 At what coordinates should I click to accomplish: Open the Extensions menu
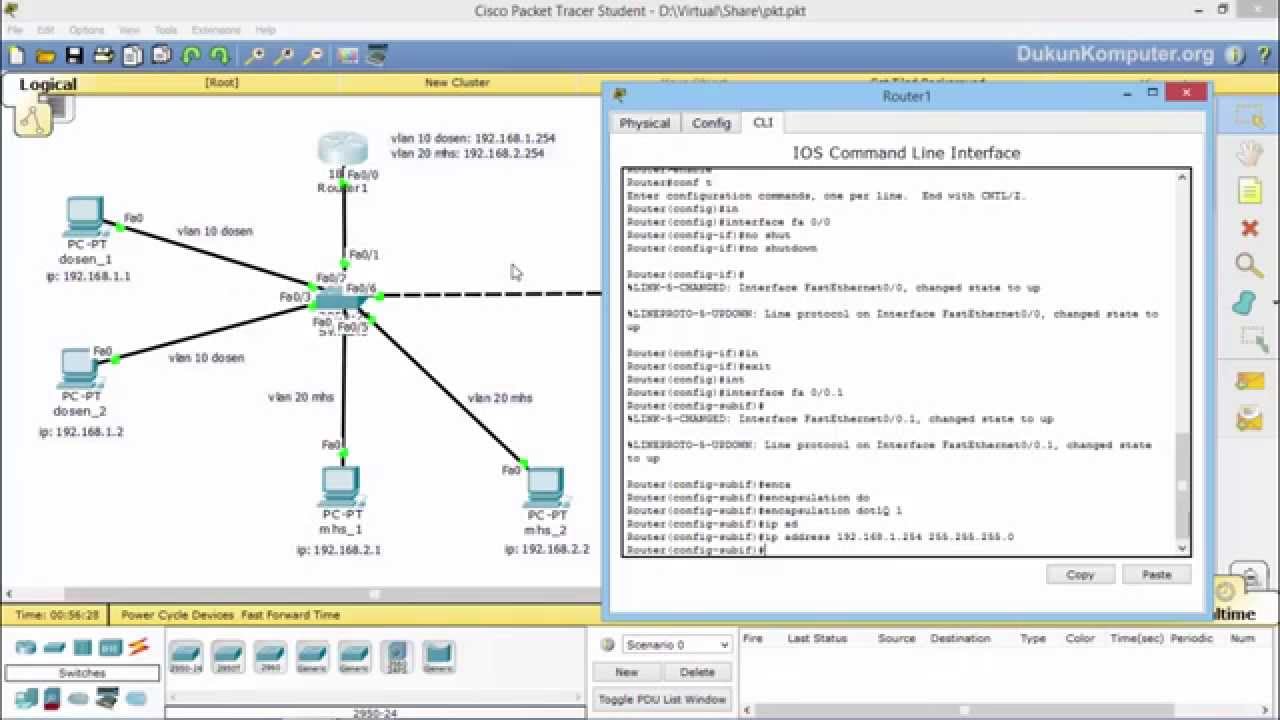[x=216, y=30]
